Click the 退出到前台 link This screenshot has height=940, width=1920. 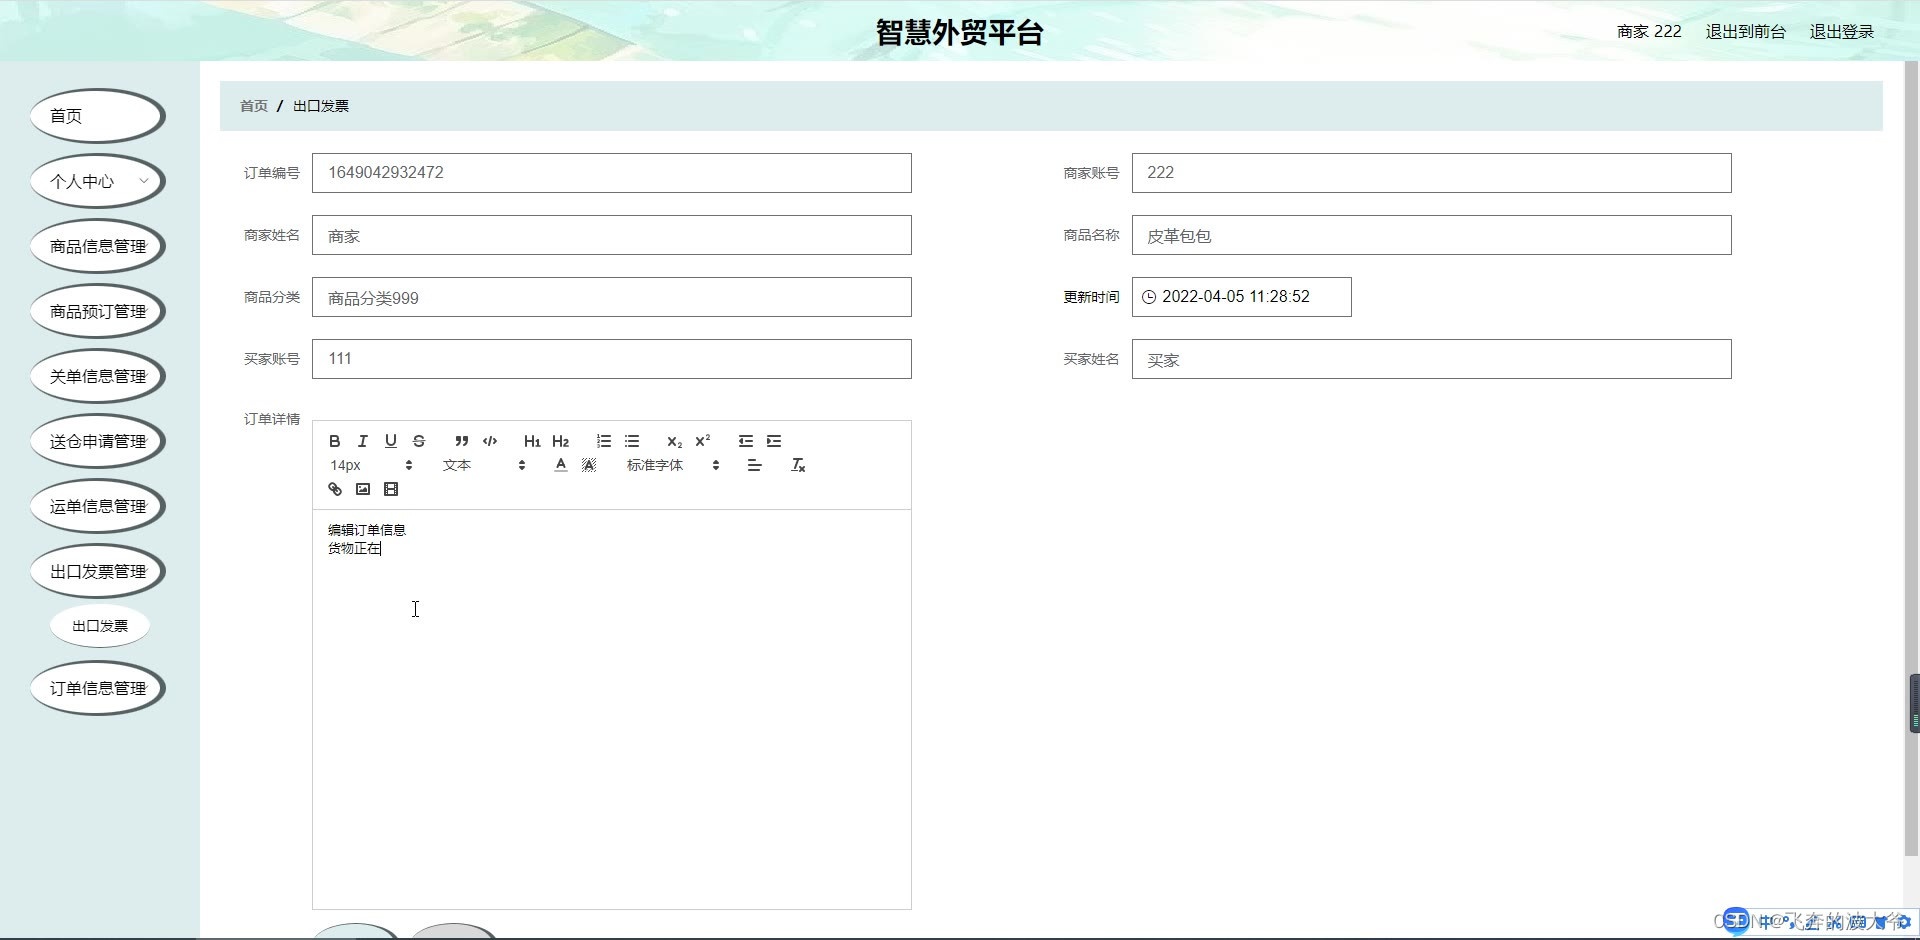[x=1746, y=32]
